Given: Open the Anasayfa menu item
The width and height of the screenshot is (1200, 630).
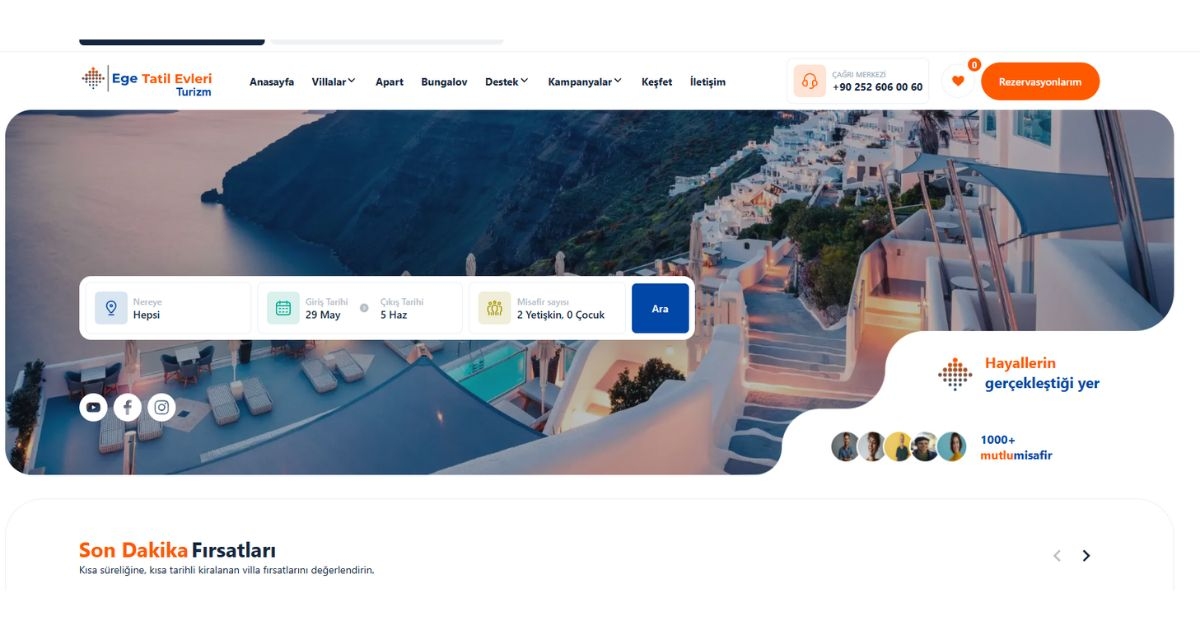Looking at the screenshot, I should 272,82.
